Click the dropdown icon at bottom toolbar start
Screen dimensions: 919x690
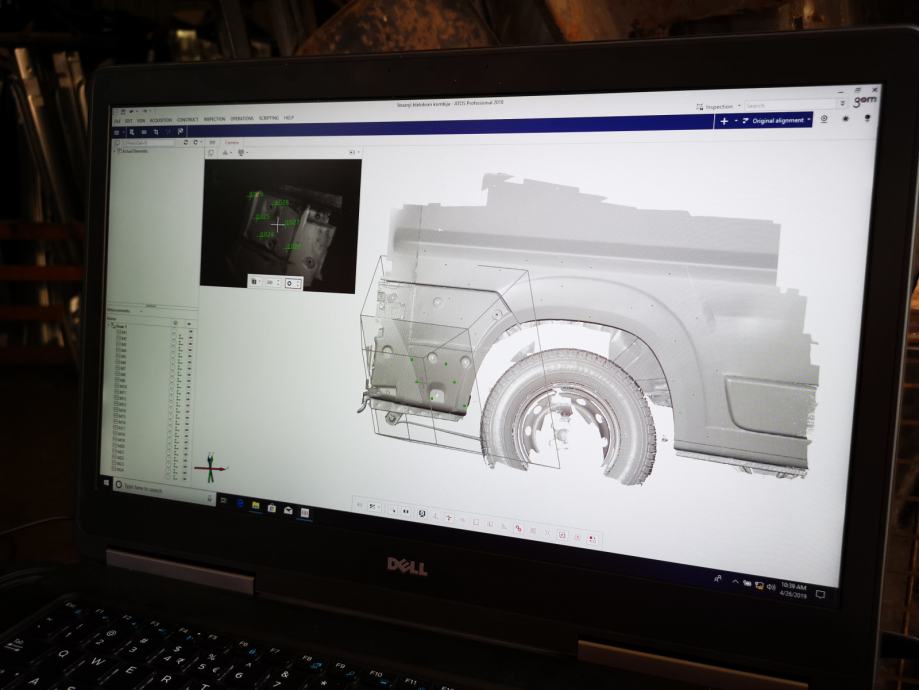374,507
